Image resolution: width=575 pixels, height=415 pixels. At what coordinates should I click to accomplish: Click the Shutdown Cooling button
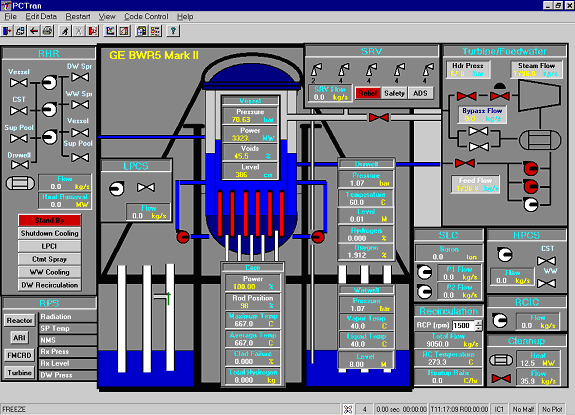click(50, 233)
